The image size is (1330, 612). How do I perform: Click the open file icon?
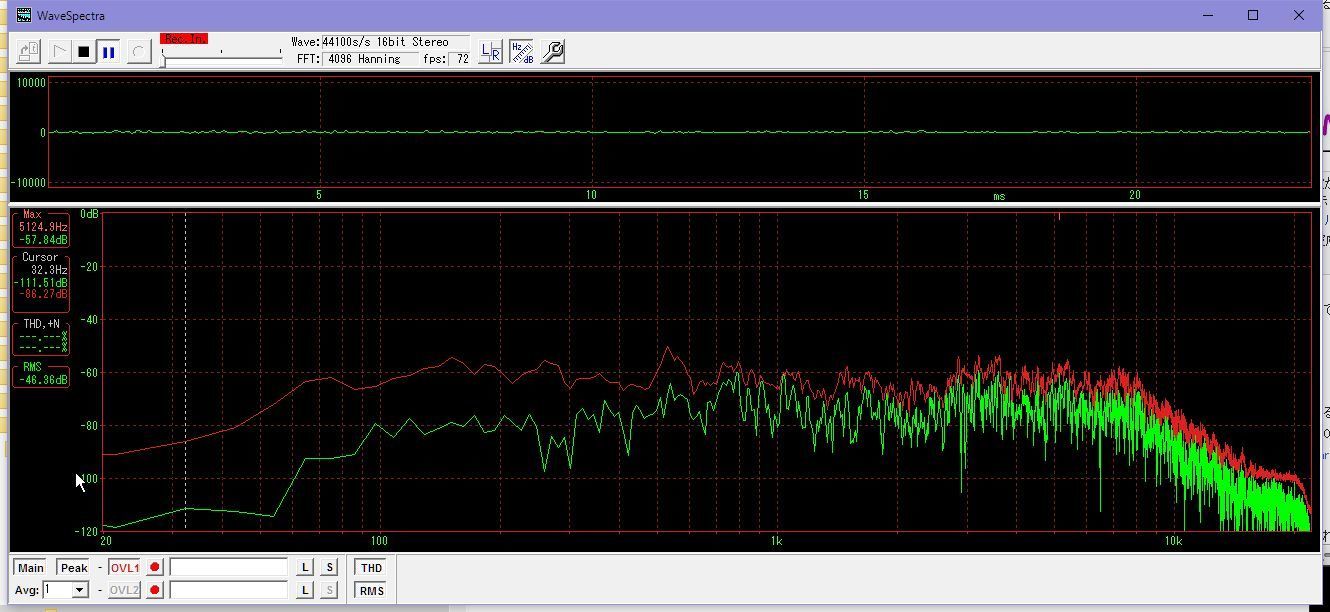pyautogui.click(x=28, y=52)
